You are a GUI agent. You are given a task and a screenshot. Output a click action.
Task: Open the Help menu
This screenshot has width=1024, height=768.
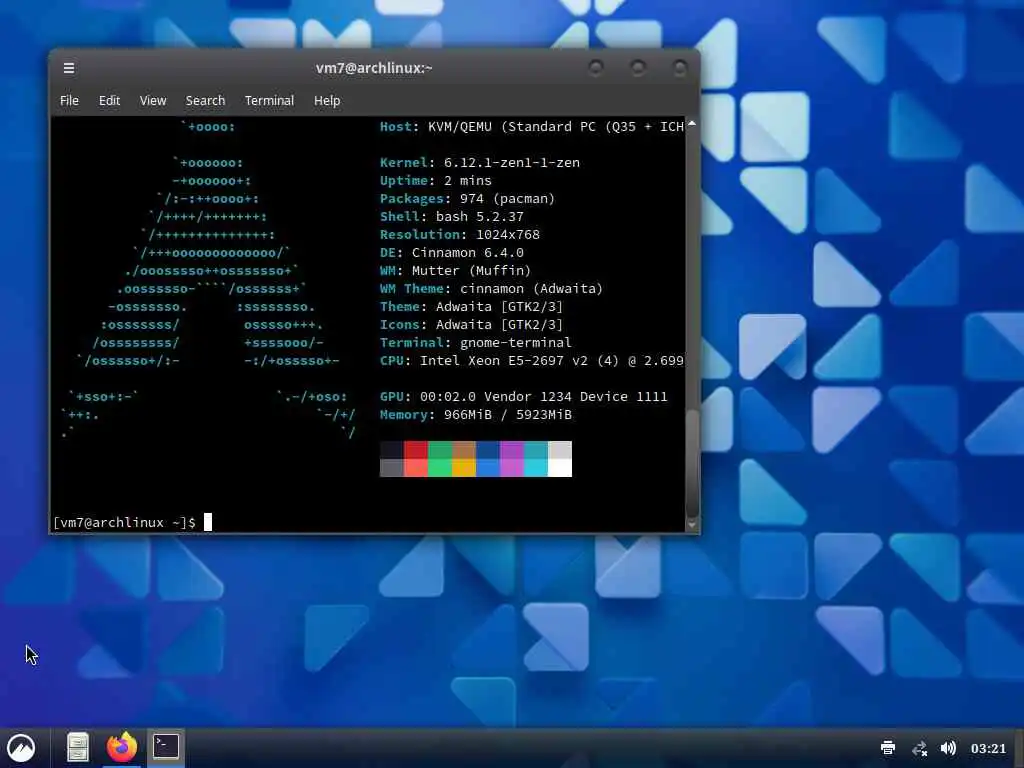(327, 101)
